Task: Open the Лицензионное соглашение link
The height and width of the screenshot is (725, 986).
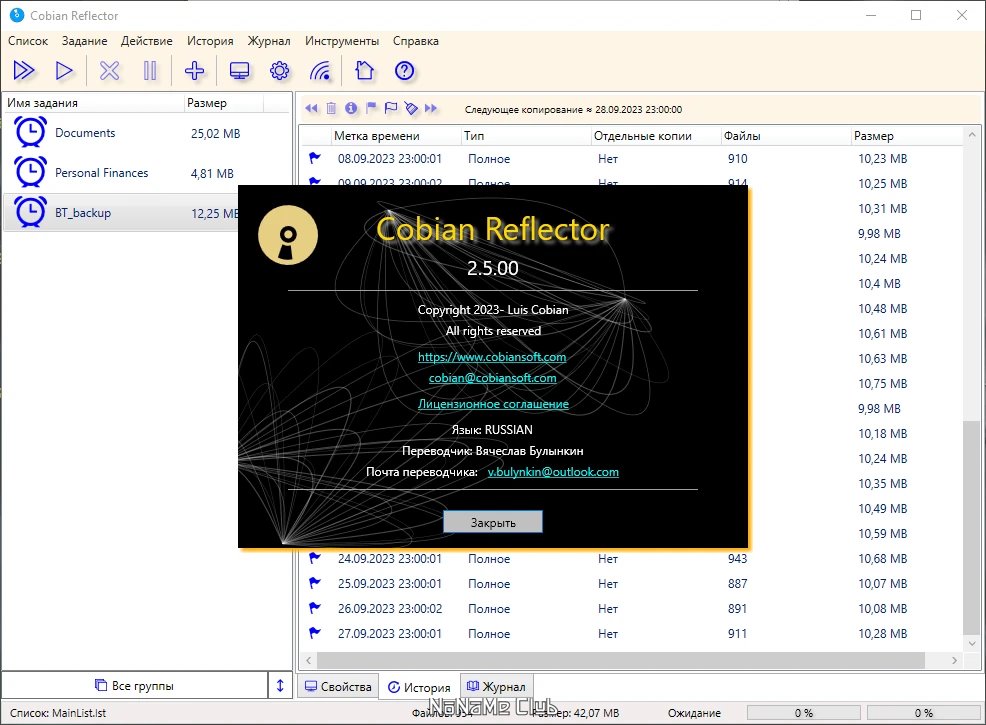Action: [x=493, y=404]
